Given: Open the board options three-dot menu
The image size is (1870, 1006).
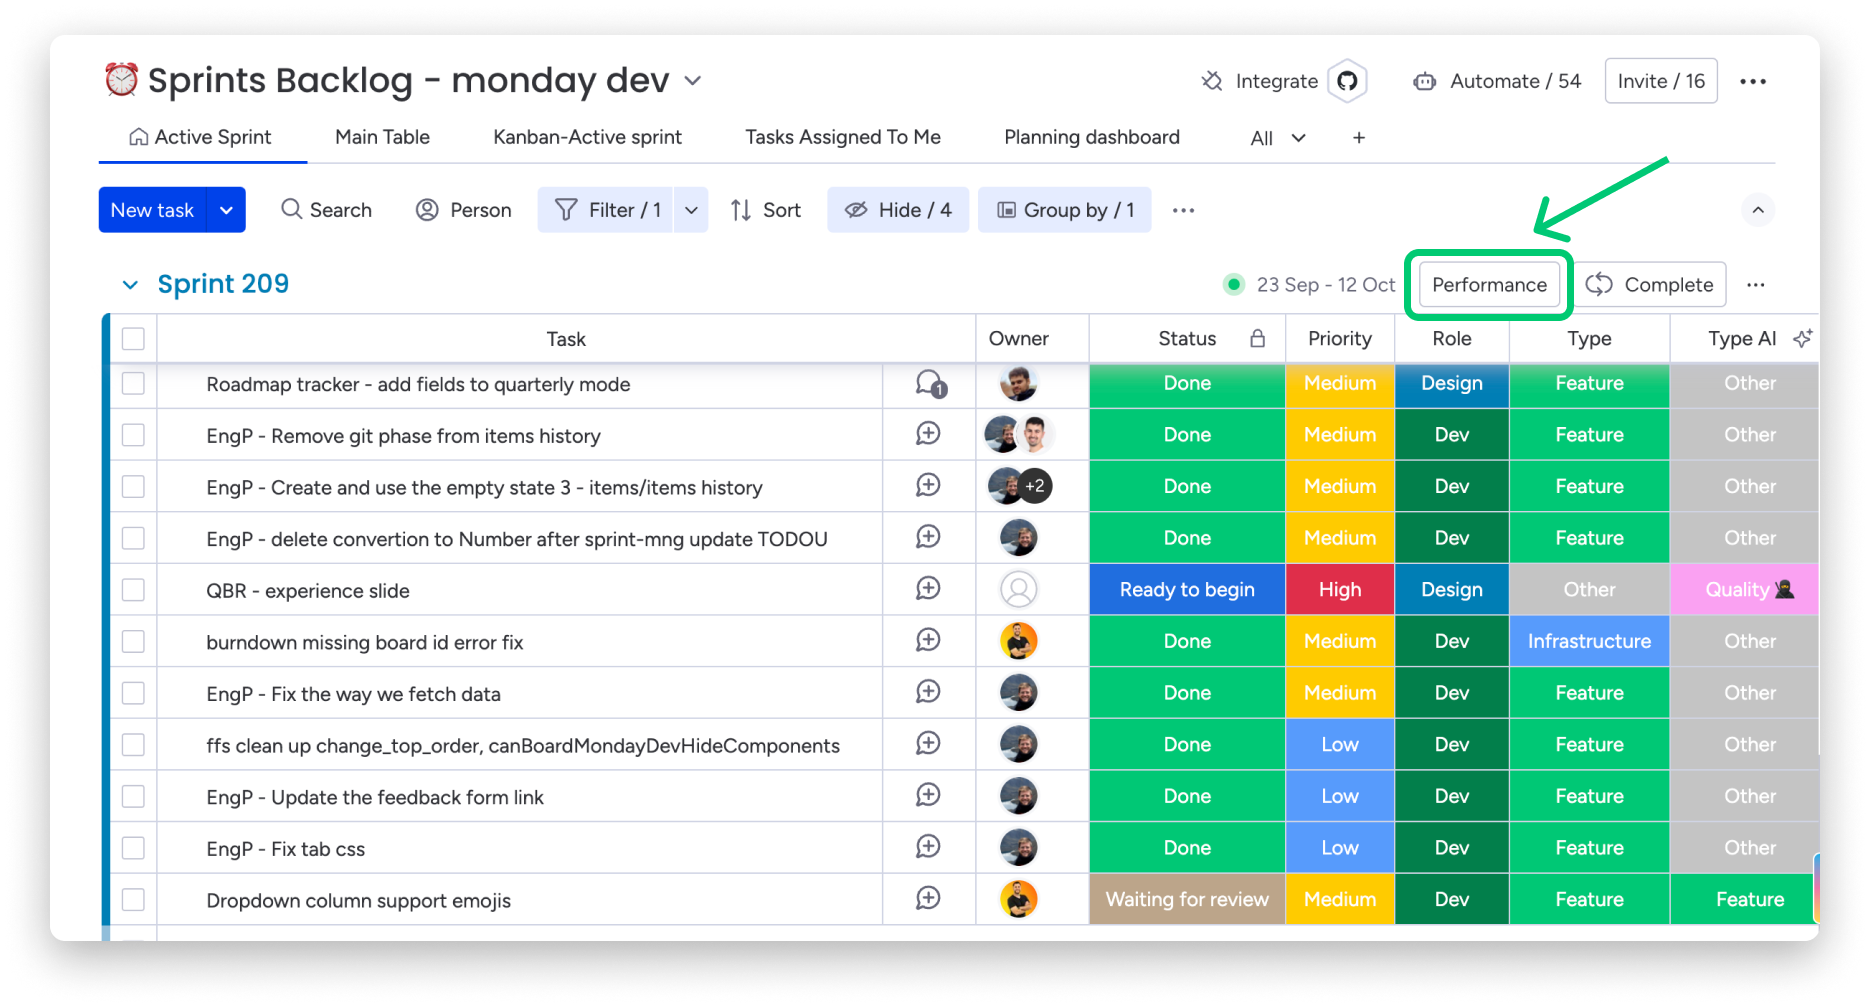Looking at the screenshot, I should click(x=1753, y=81).
